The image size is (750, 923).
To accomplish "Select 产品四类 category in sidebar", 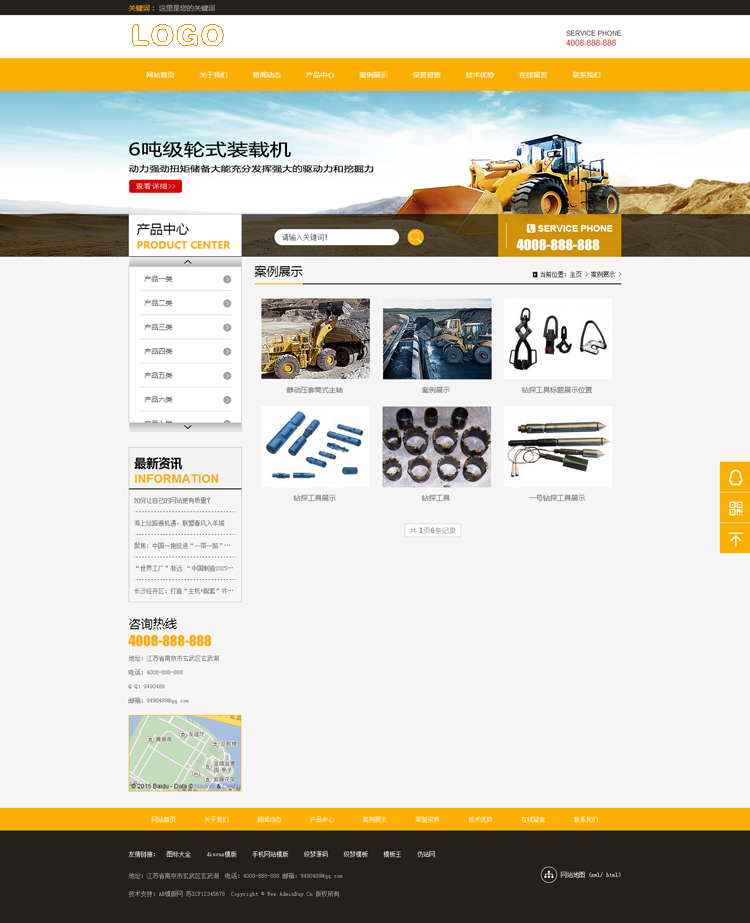I will point(158,351).
